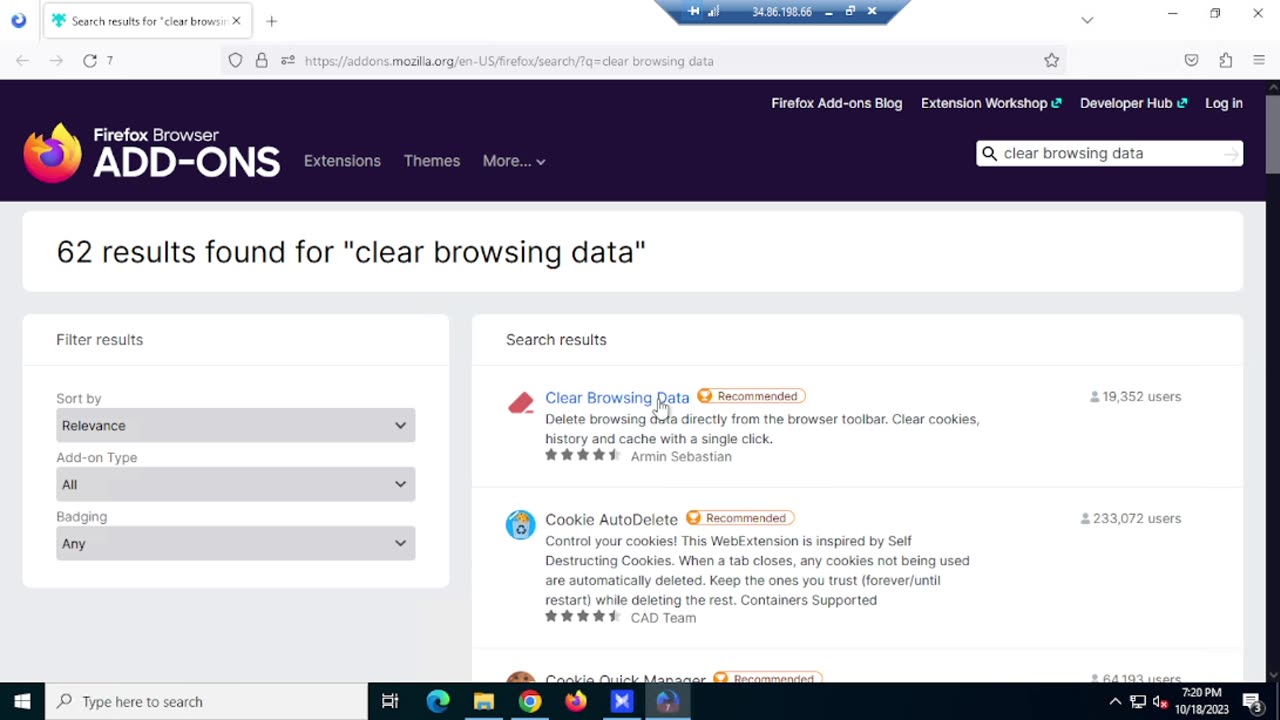Open the Extensions section
The width and height of the screenshot is (1280, 720).
tap(342, 161)
